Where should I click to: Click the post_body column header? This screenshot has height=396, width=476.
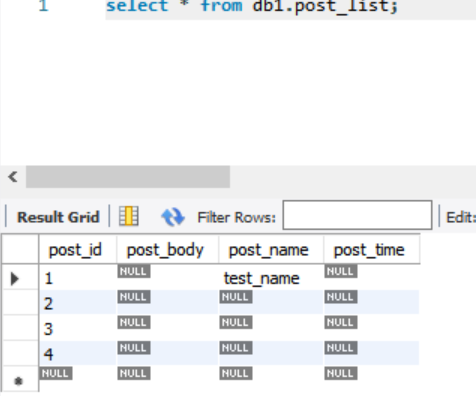point(168,250)
